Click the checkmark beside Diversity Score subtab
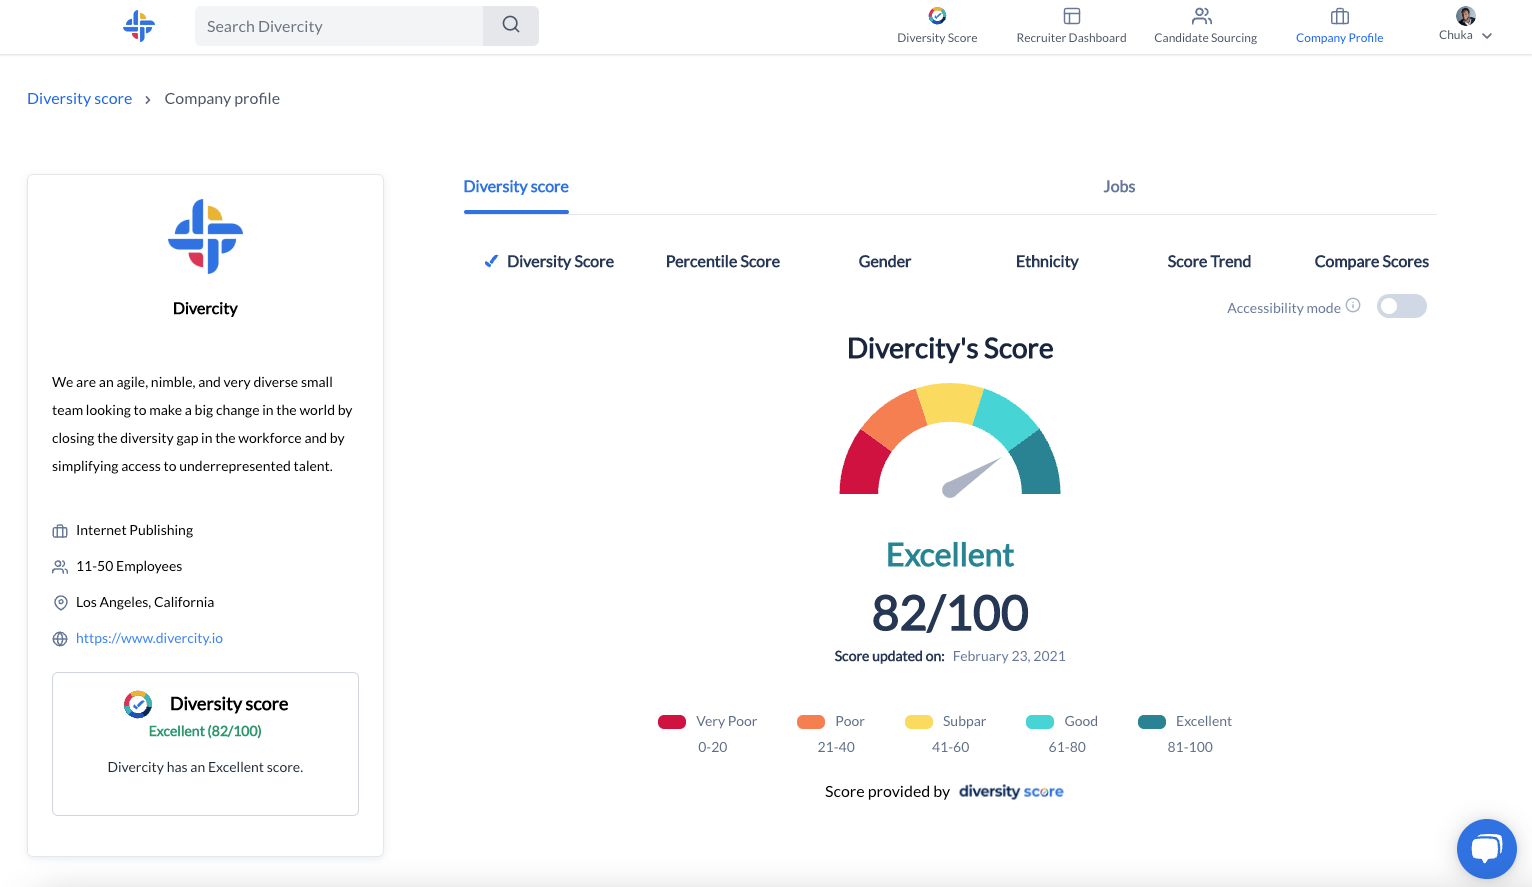 point(491,261)
